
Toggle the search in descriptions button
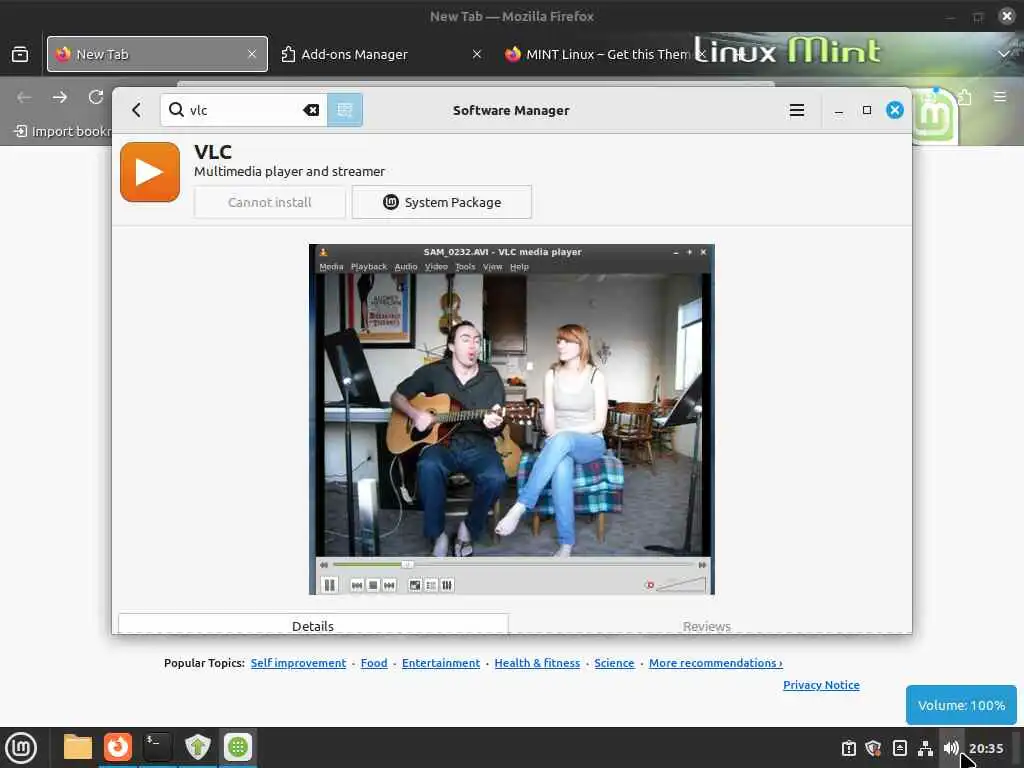[x=345, y=110]
